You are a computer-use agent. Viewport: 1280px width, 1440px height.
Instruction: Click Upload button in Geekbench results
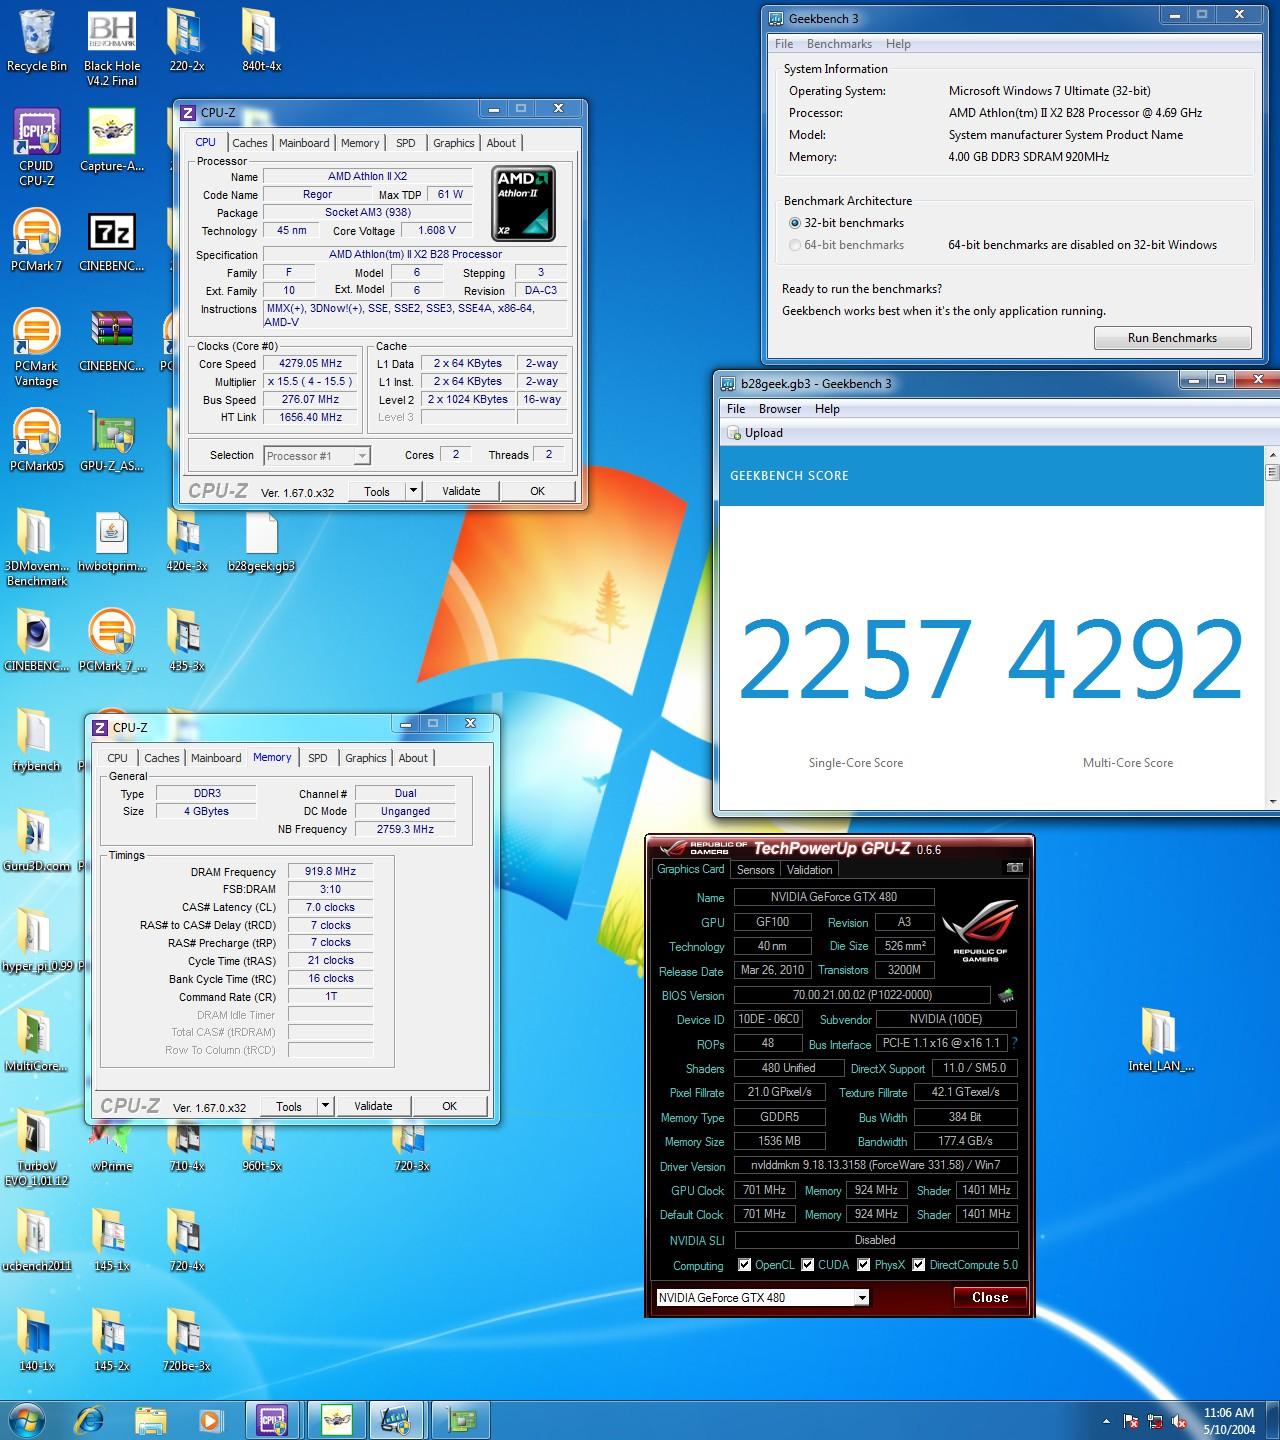pyautogui.click(x=756, y=433)
